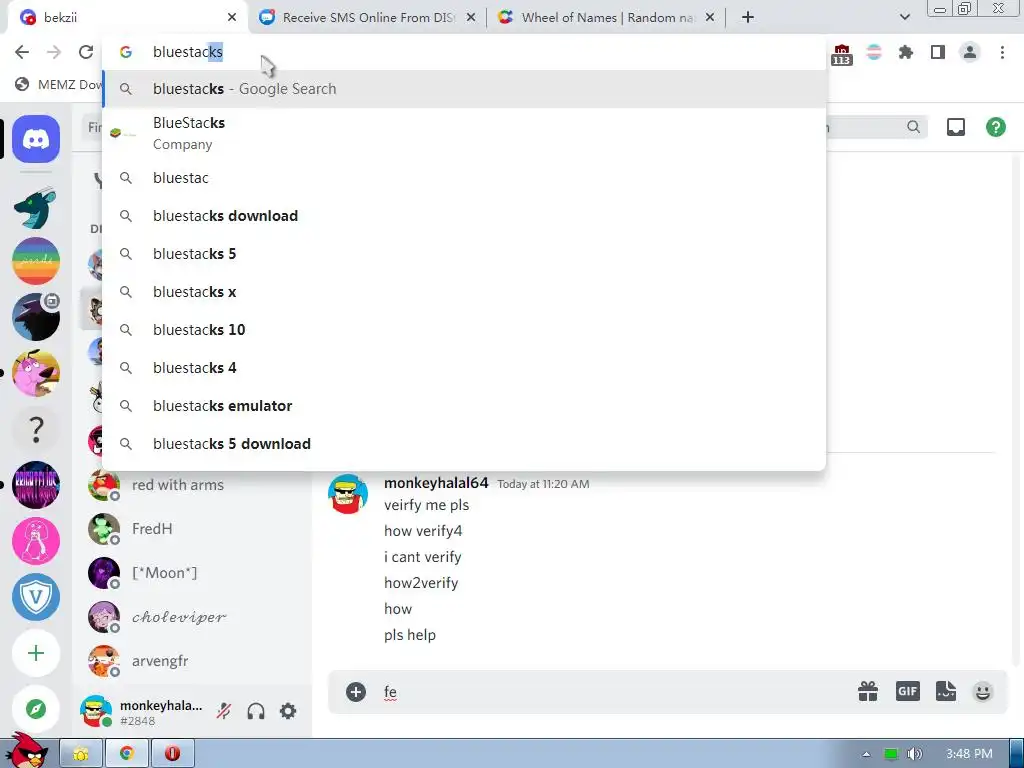Open the blue shield V server icon

pos(36,597)
